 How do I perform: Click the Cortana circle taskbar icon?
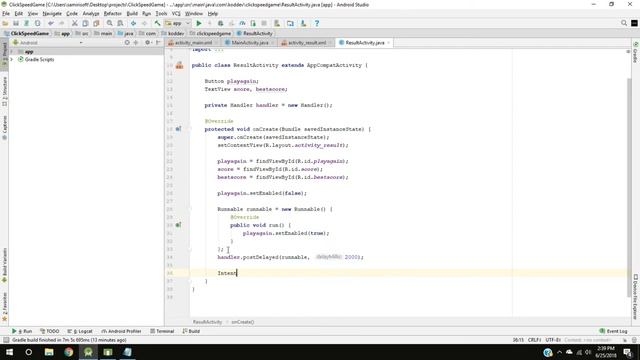(x=29, y=352)
